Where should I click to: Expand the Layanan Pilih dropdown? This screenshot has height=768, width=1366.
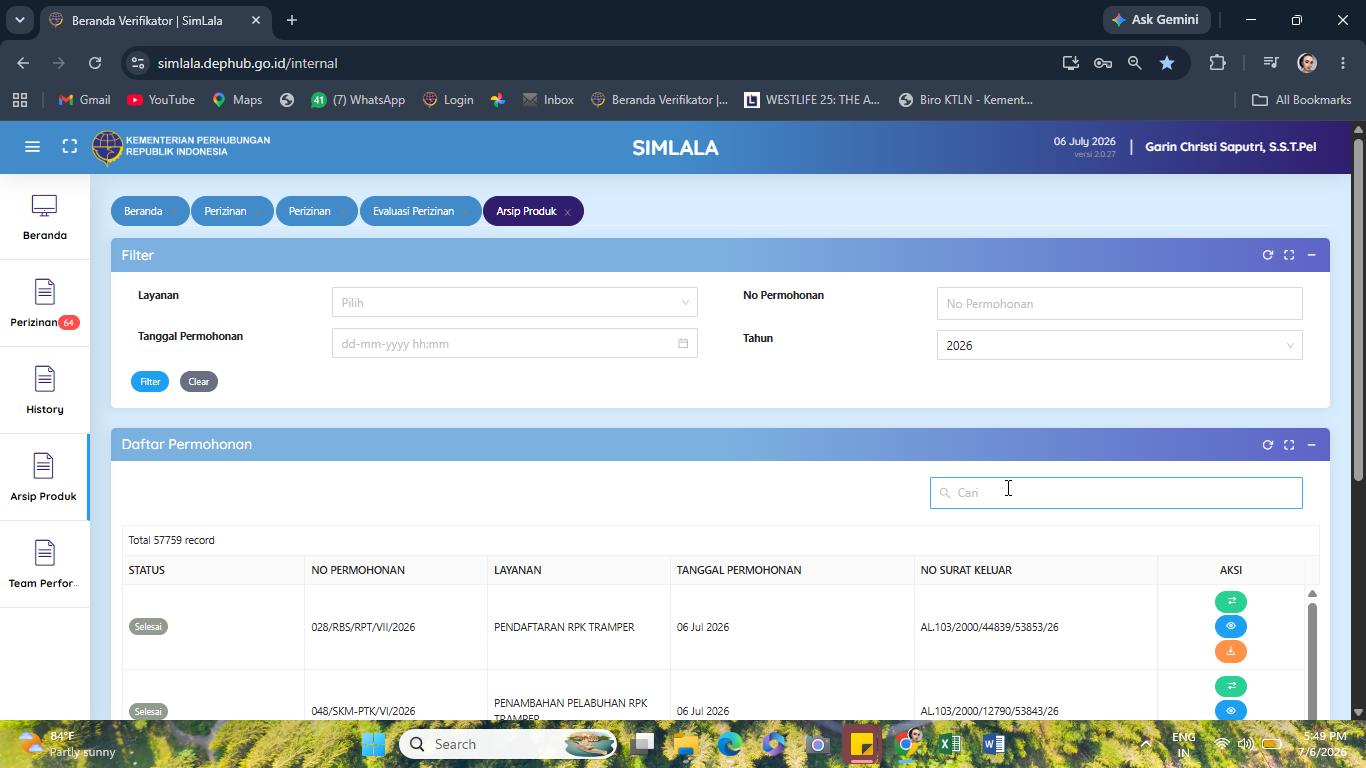click(x=514, y=302)
